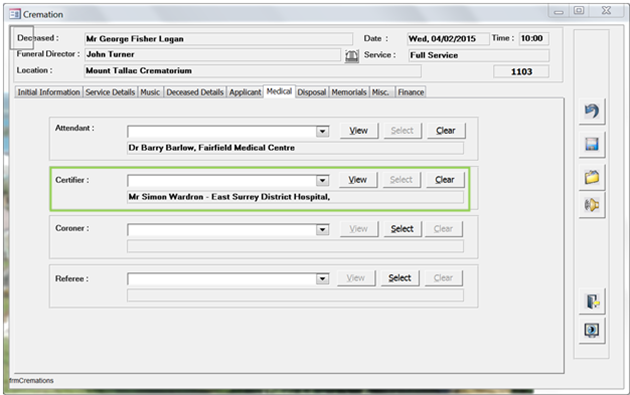Open the Deceased Details tab
The width and height of the screenshot is (630, 395).
click(x=195, y=92)
